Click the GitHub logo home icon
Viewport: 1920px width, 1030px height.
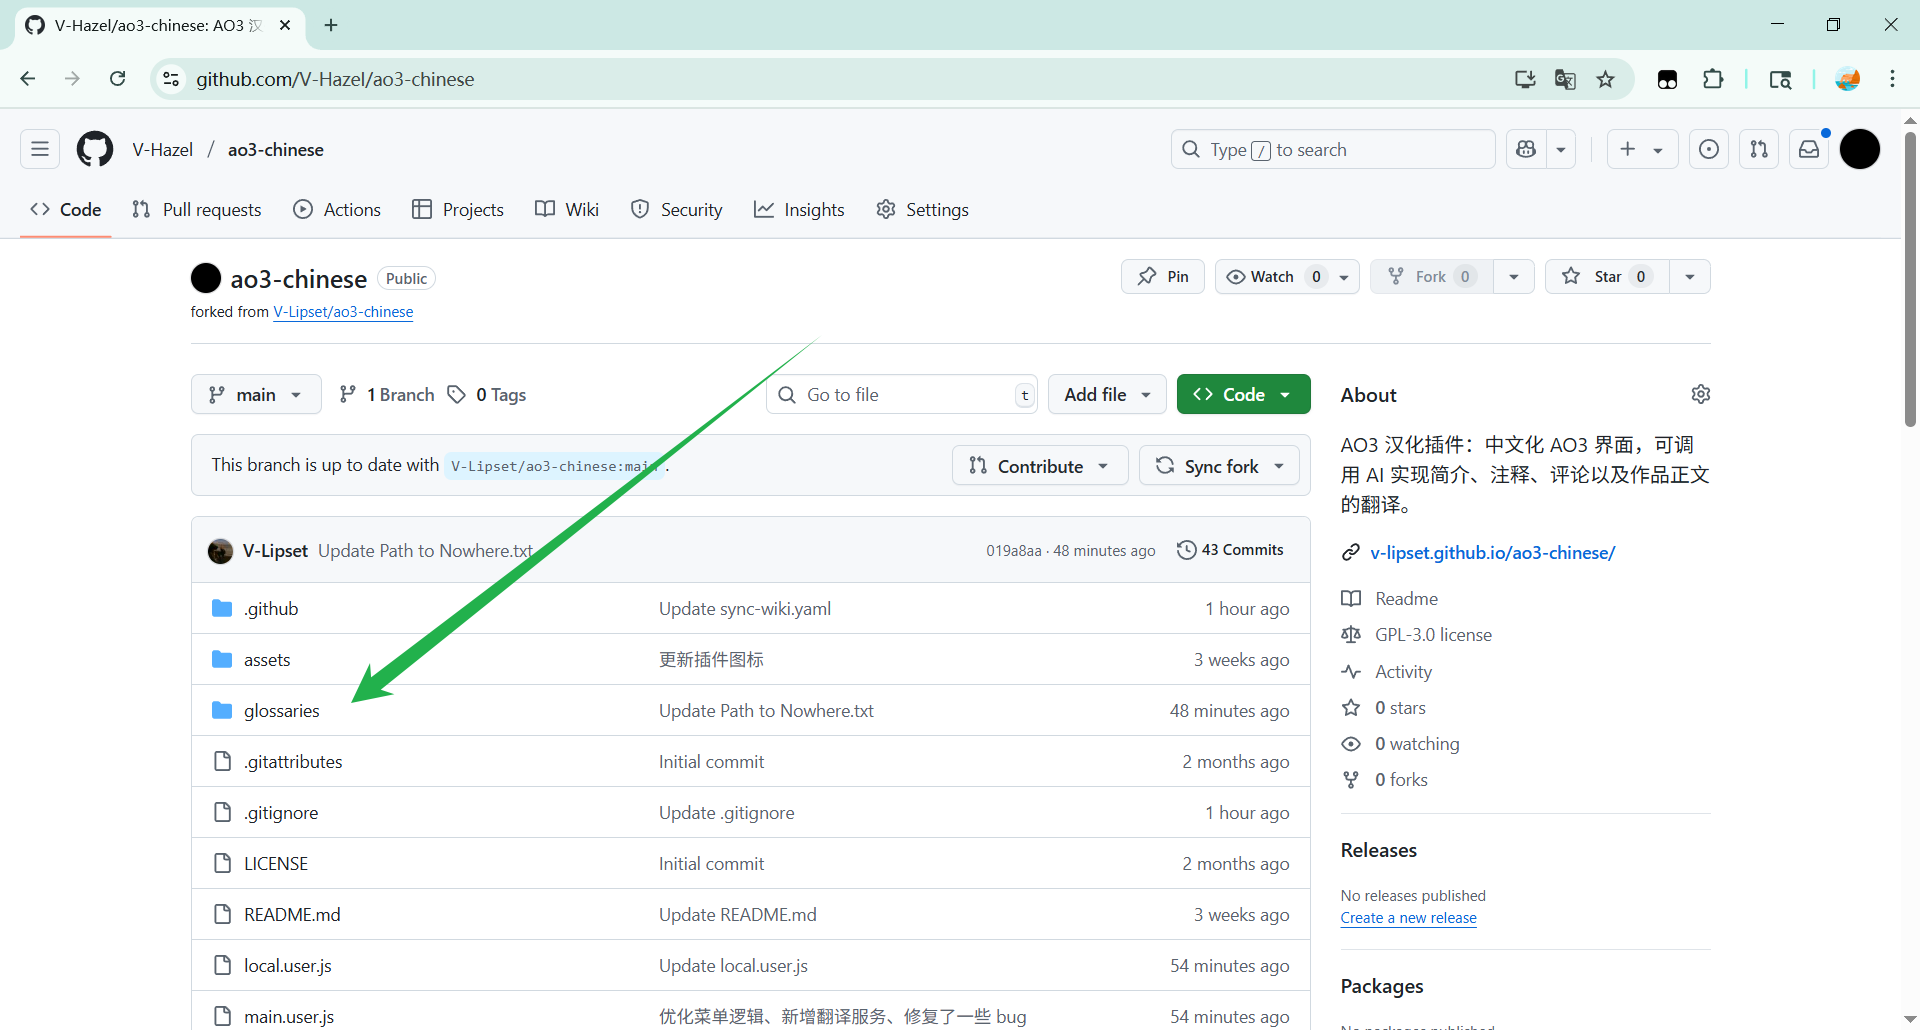click(95, 150)
